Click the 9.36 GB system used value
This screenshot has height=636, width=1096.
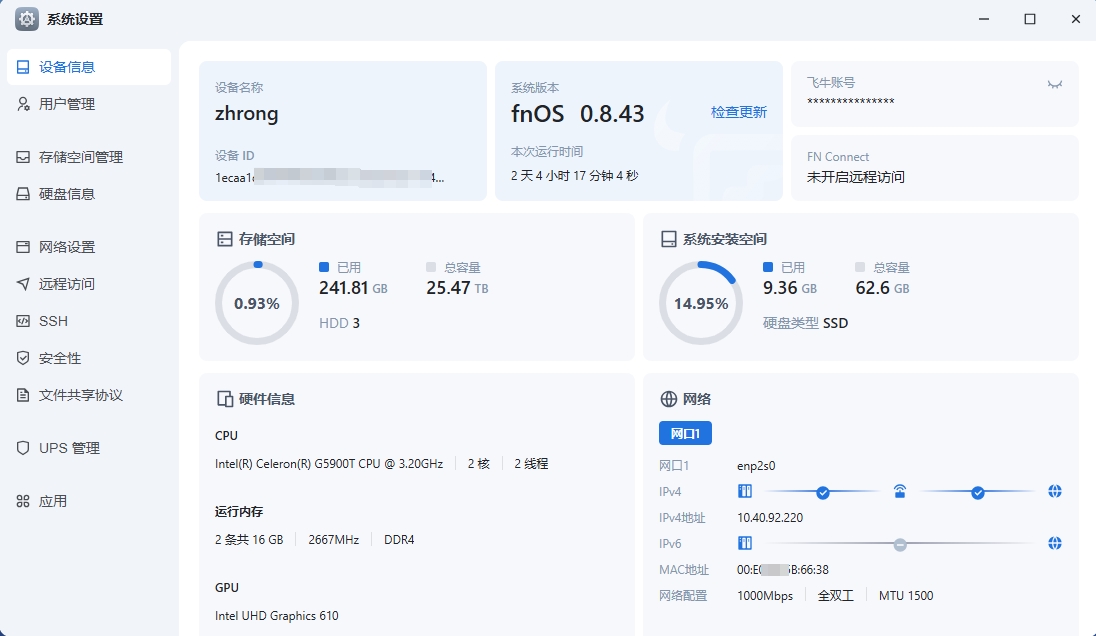tap(790, 288)
